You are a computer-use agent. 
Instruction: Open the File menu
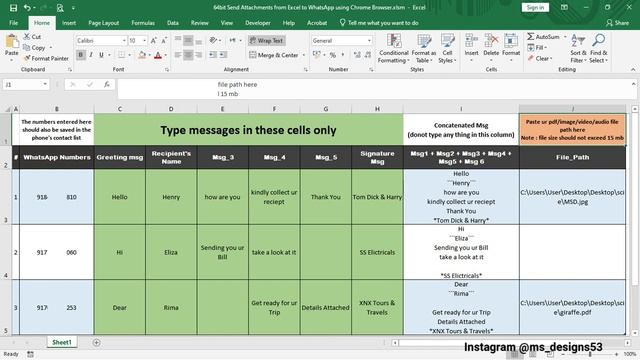click(13, 23)
